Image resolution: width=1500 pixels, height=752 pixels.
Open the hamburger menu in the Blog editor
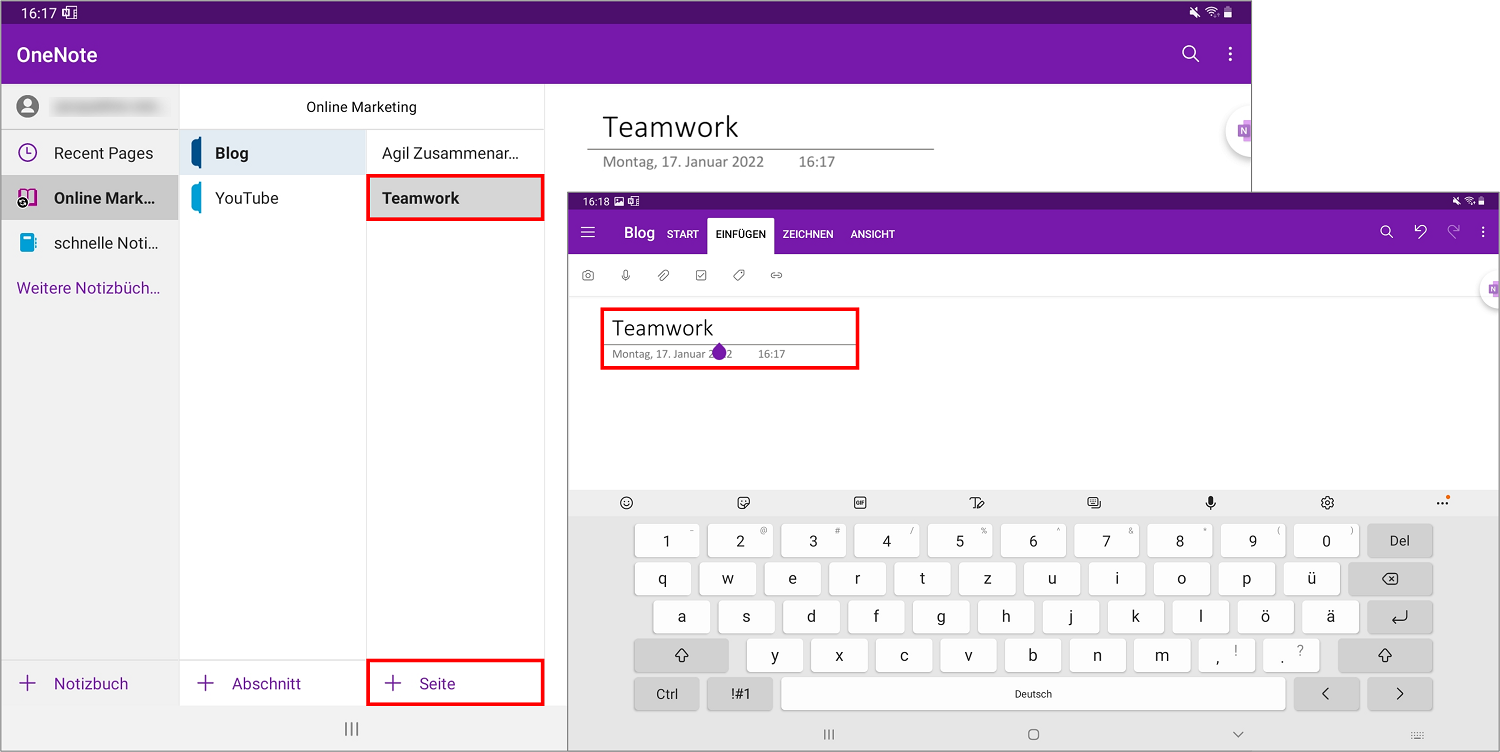[588, 232]
